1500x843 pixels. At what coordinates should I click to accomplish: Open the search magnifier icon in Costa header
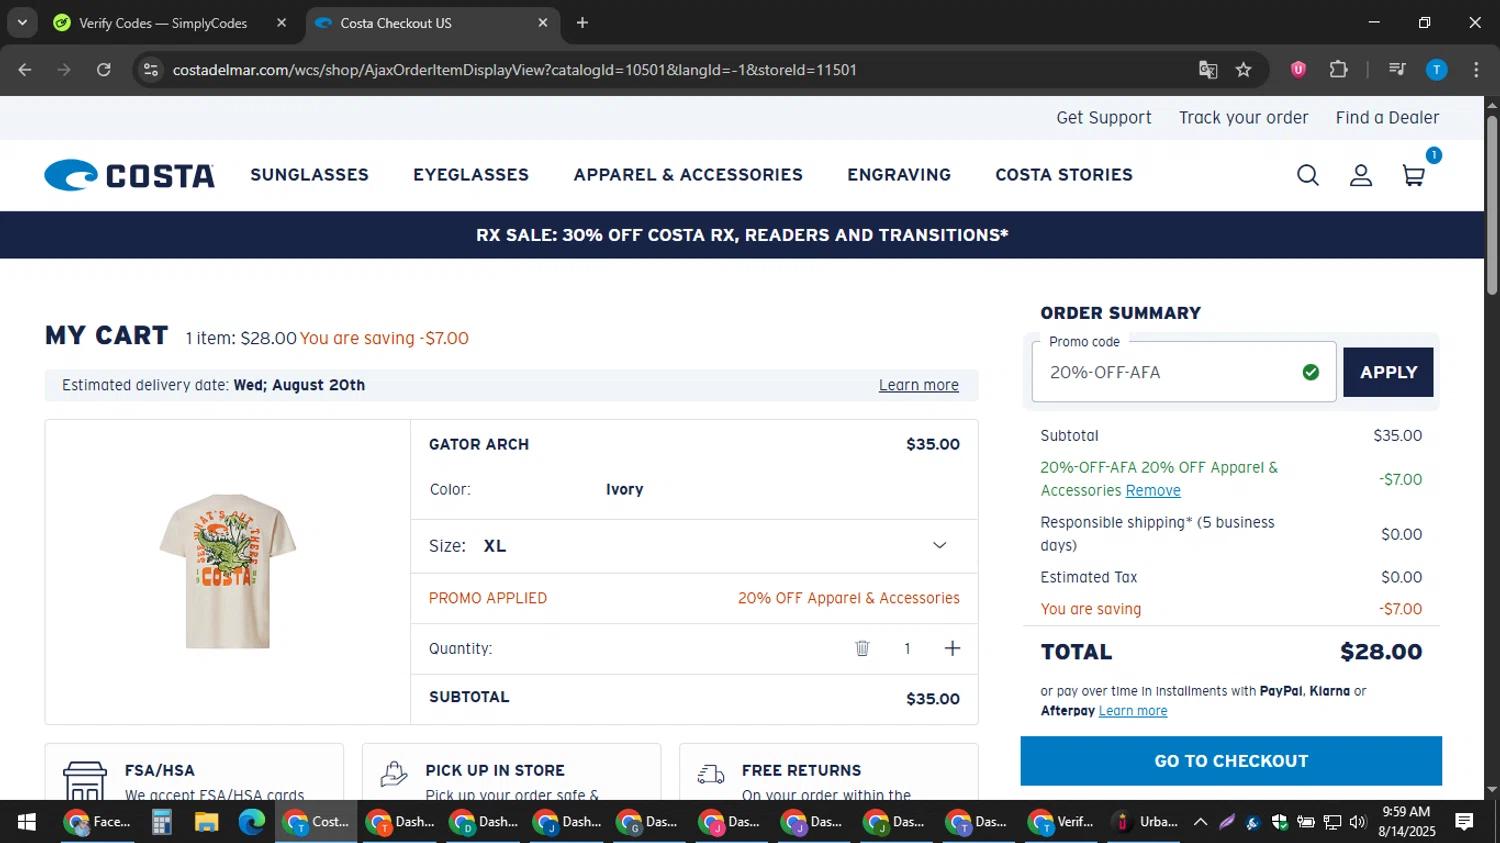click(x=1308, y=175)
